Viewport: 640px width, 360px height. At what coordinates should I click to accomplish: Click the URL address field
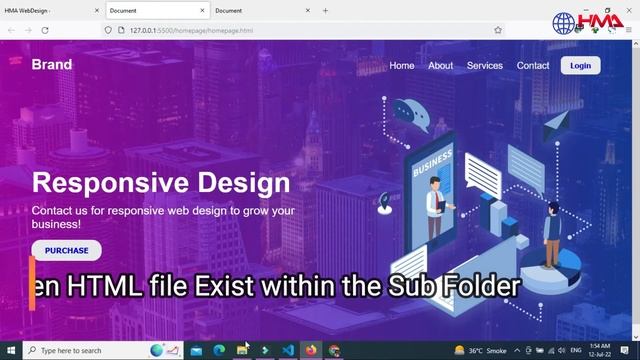click(304, 30)
